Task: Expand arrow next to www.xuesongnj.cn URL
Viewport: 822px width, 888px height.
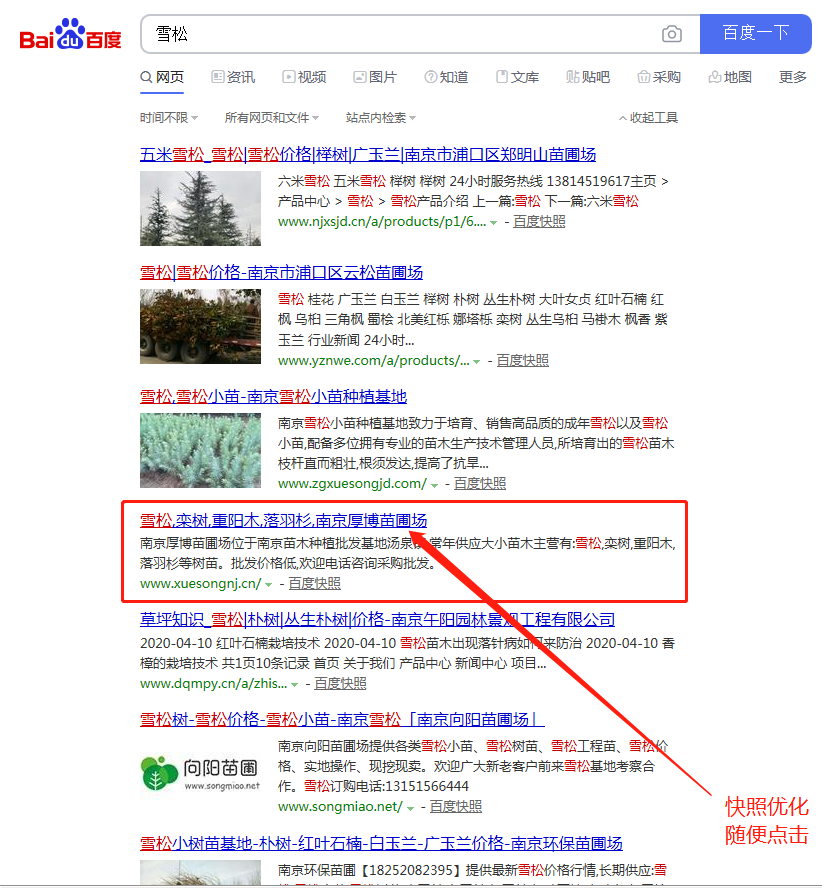Action: [269, 585]
